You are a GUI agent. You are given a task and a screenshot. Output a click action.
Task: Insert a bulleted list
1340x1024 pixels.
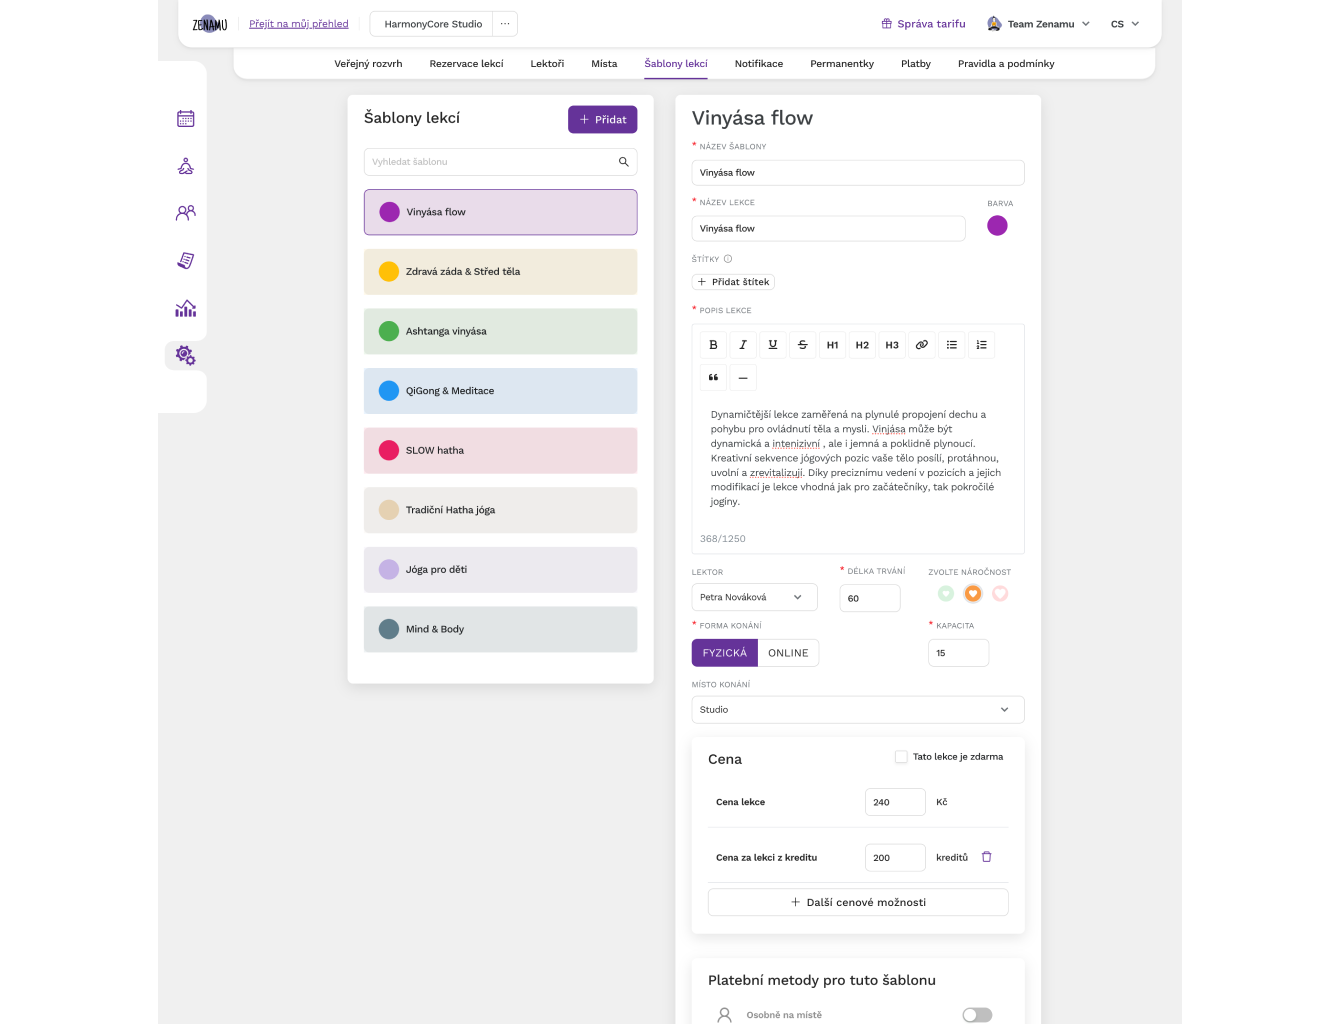tap(952, 345)
